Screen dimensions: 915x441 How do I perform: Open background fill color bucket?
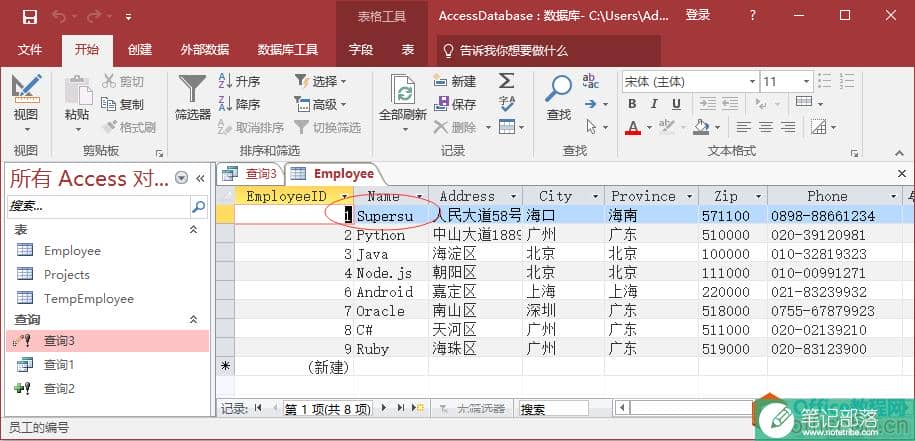(701, 127)
